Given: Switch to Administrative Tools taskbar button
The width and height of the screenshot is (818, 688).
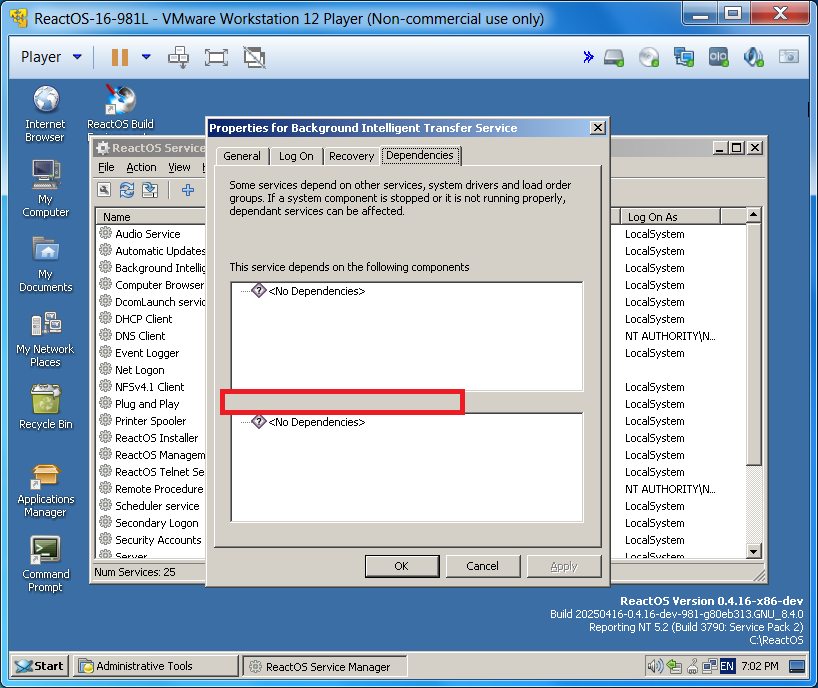Looking at the screenshot, I should [x=155, y=666].
